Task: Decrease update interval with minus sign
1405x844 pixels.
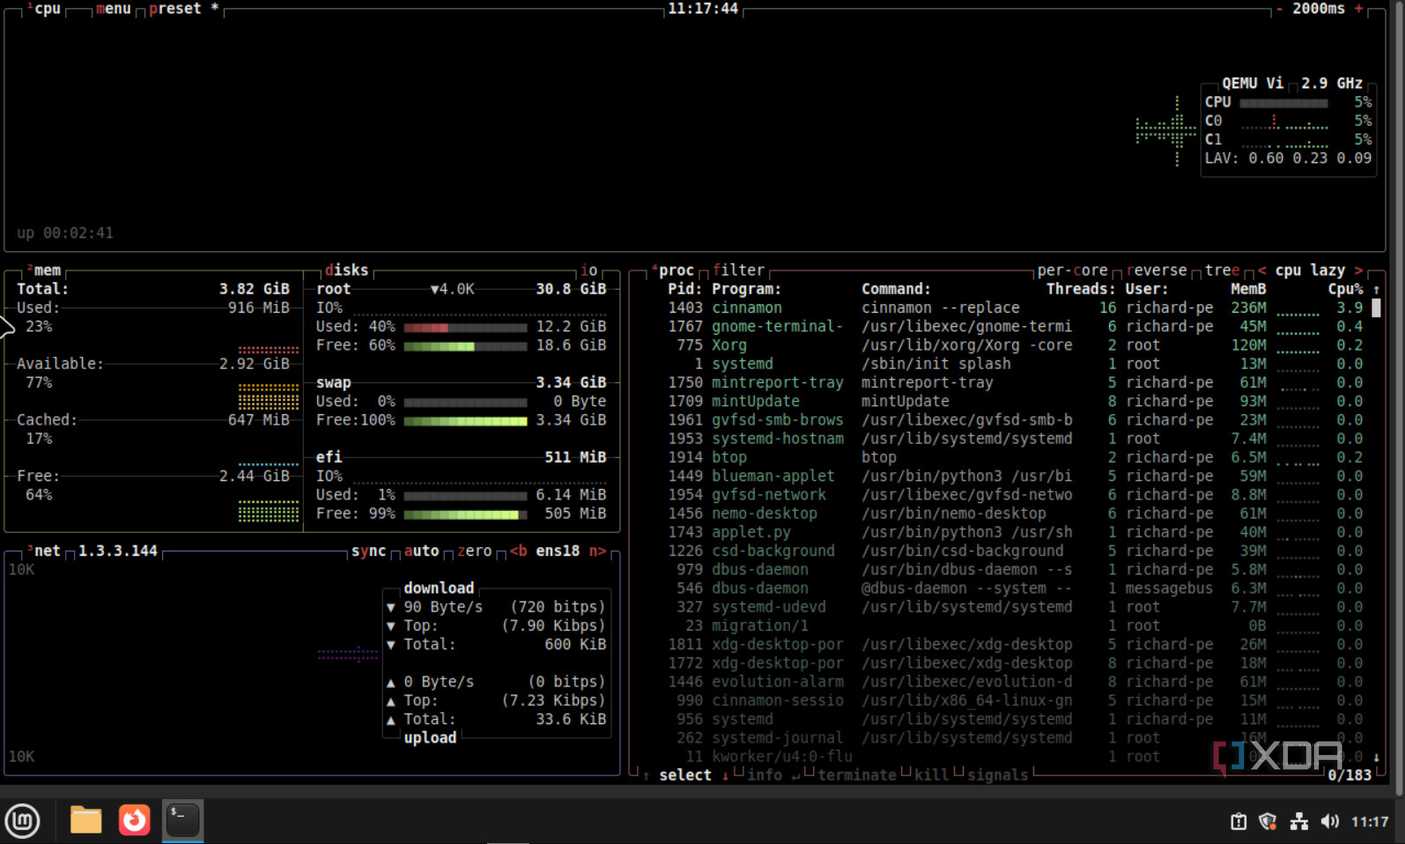Action: pyautogui.click(x=1279, y=8)
